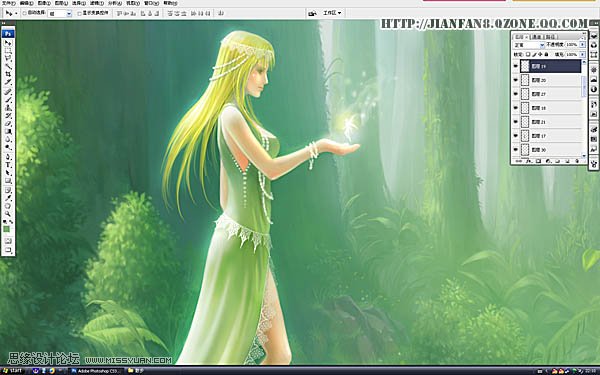Click Auto-Align Layers icon in options bar
Viewport: 600px width, 375px height.
[x=221, y=13]
